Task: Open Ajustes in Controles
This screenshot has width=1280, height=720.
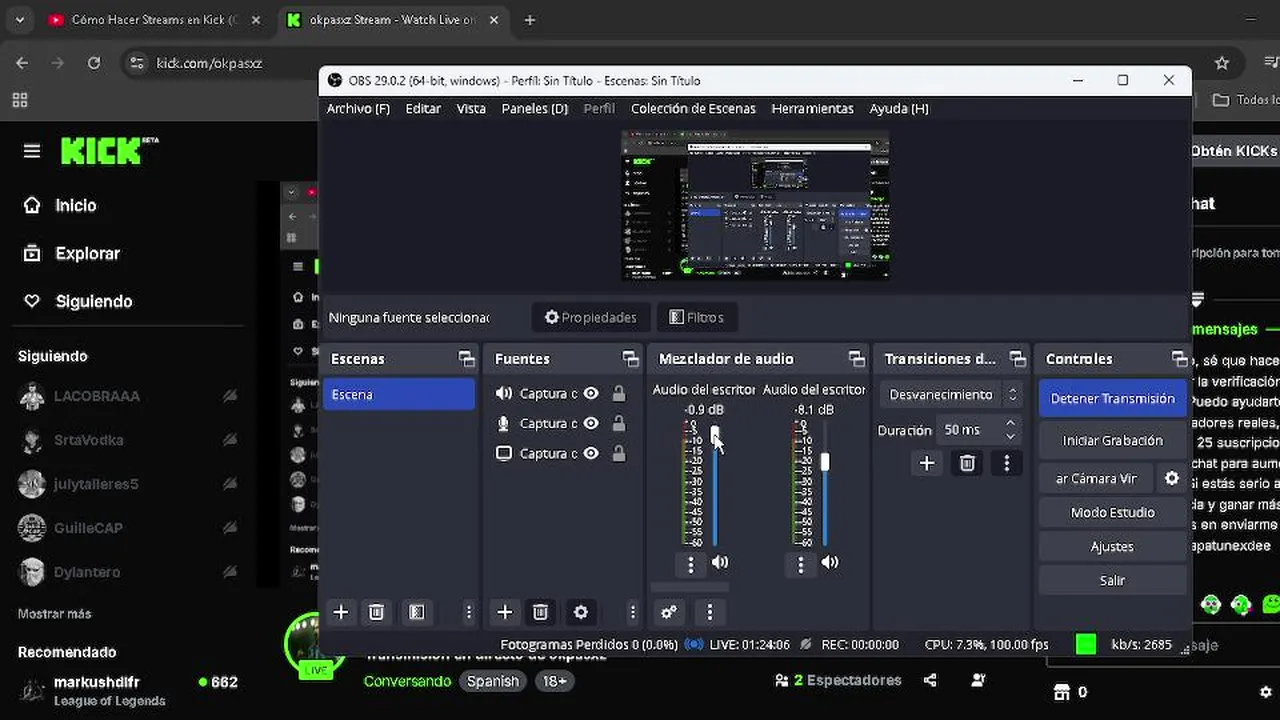Action: point(1112,546)
